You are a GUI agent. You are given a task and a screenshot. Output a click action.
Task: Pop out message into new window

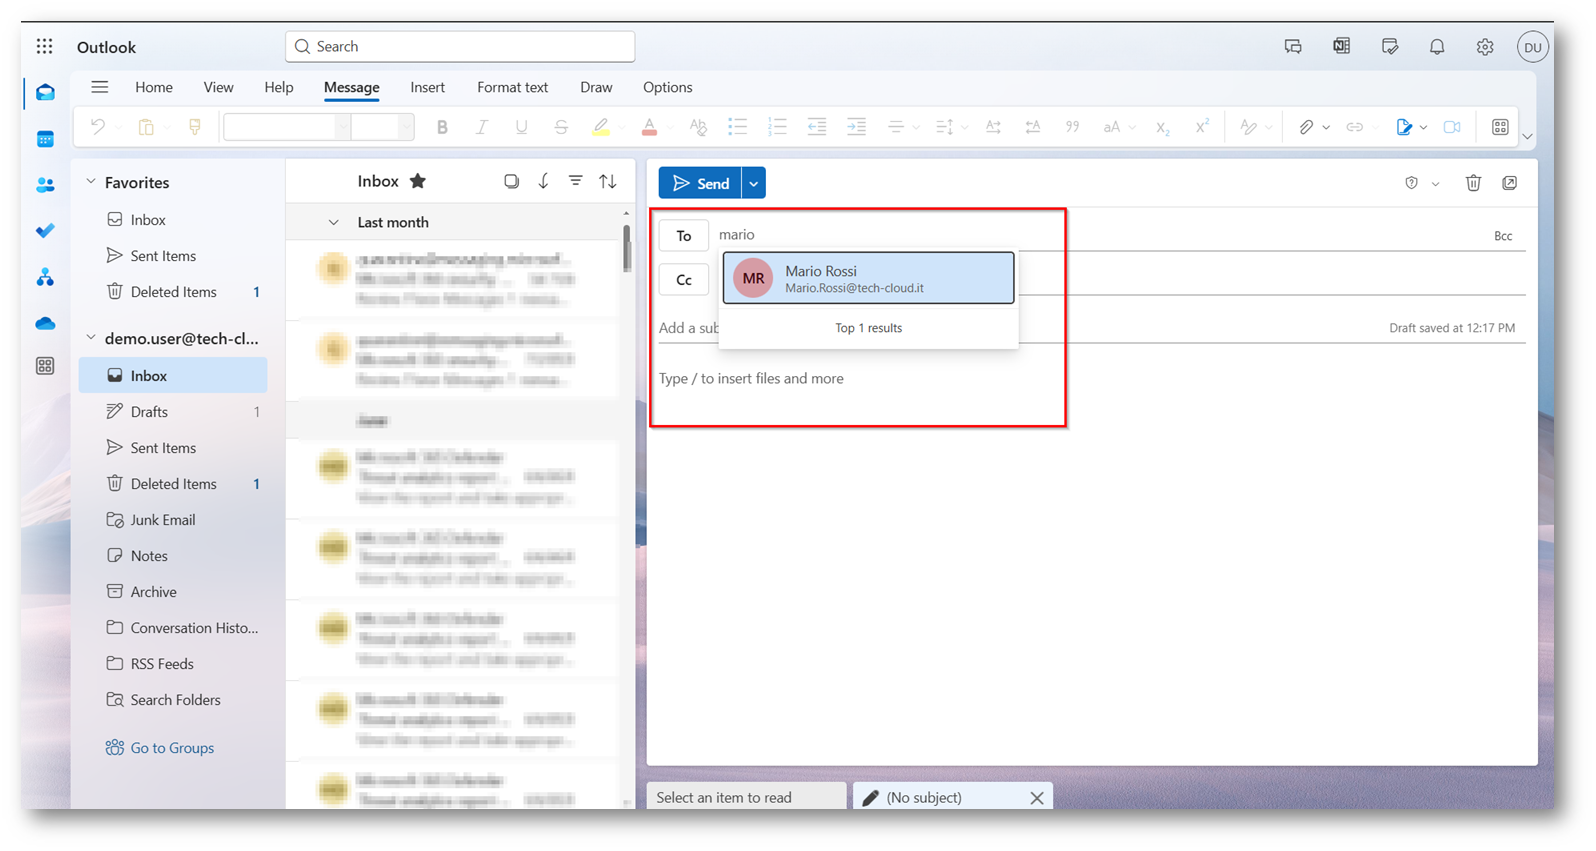click(x=1510, y=183)
